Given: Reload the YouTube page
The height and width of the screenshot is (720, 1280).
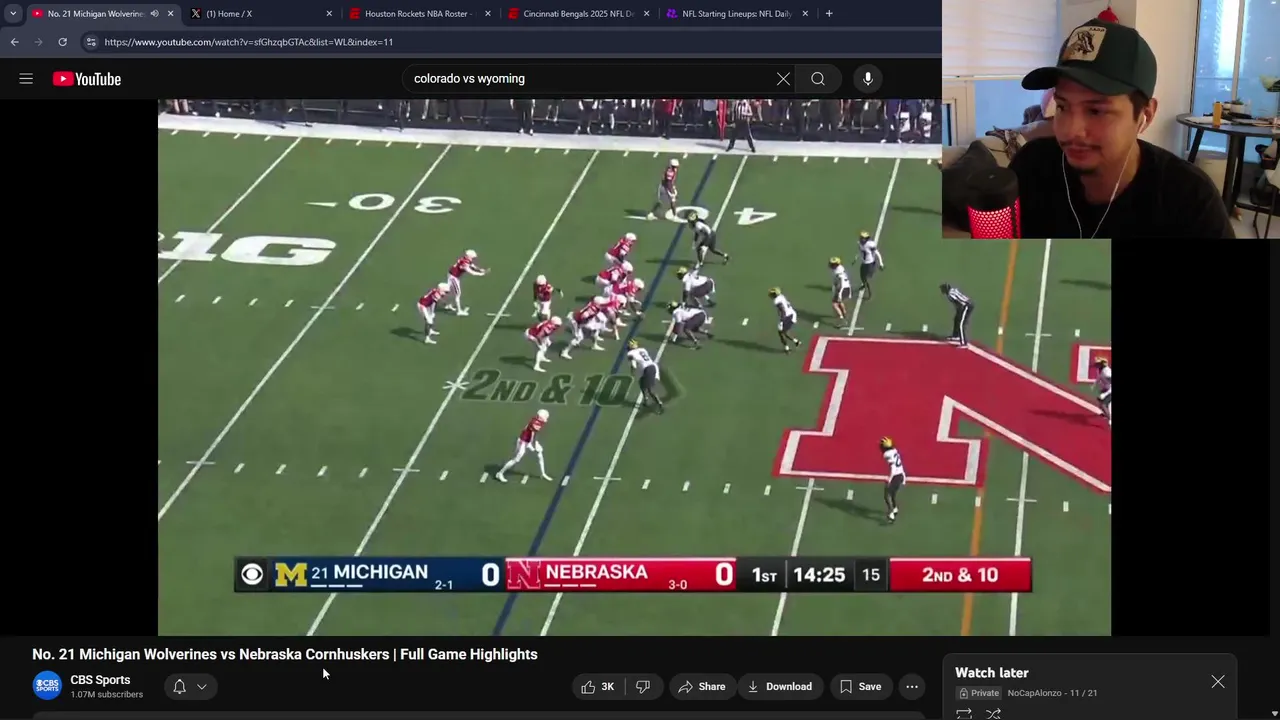Looking at the screenshot, I should (62, 42).
